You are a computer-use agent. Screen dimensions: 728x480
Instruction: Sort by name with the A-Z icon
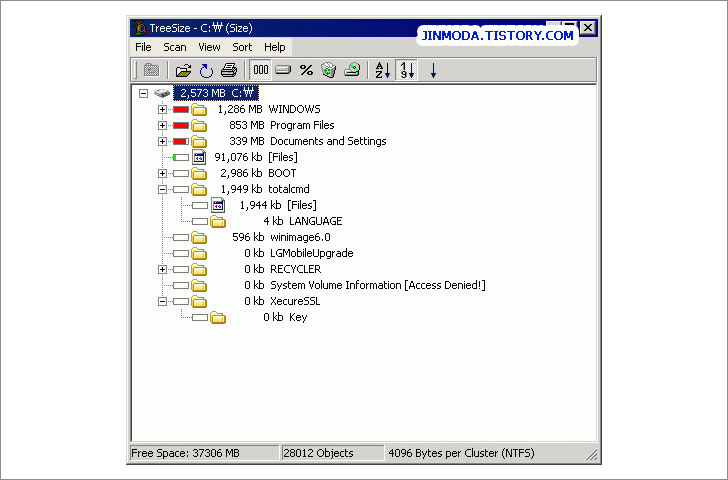click(383, 71)
